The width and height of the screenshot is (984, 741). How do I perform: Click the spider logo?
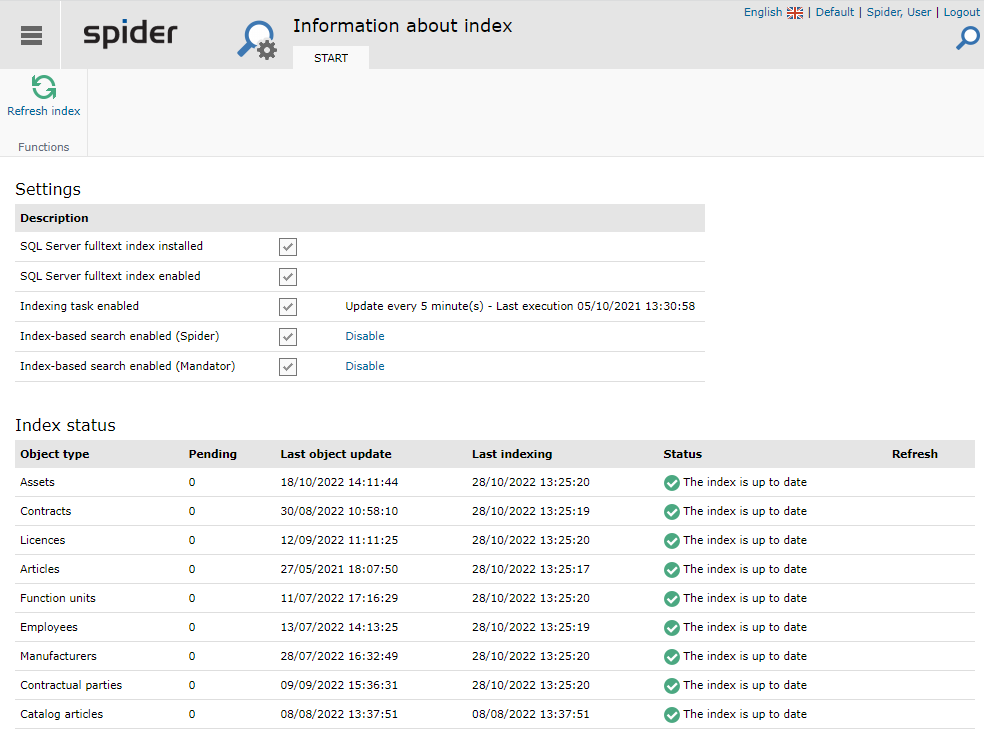(131, 33)
